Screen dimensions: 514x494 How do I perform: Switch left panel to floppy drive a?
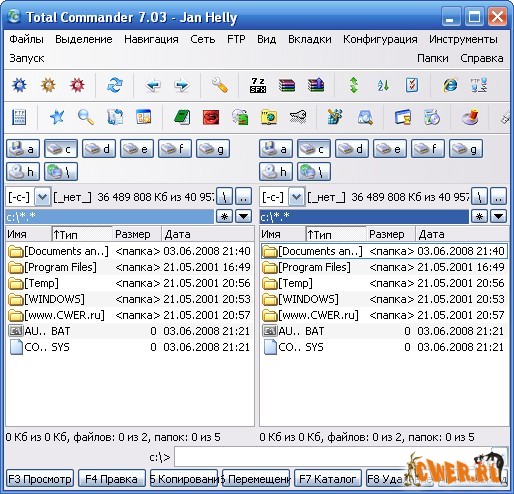23,149
